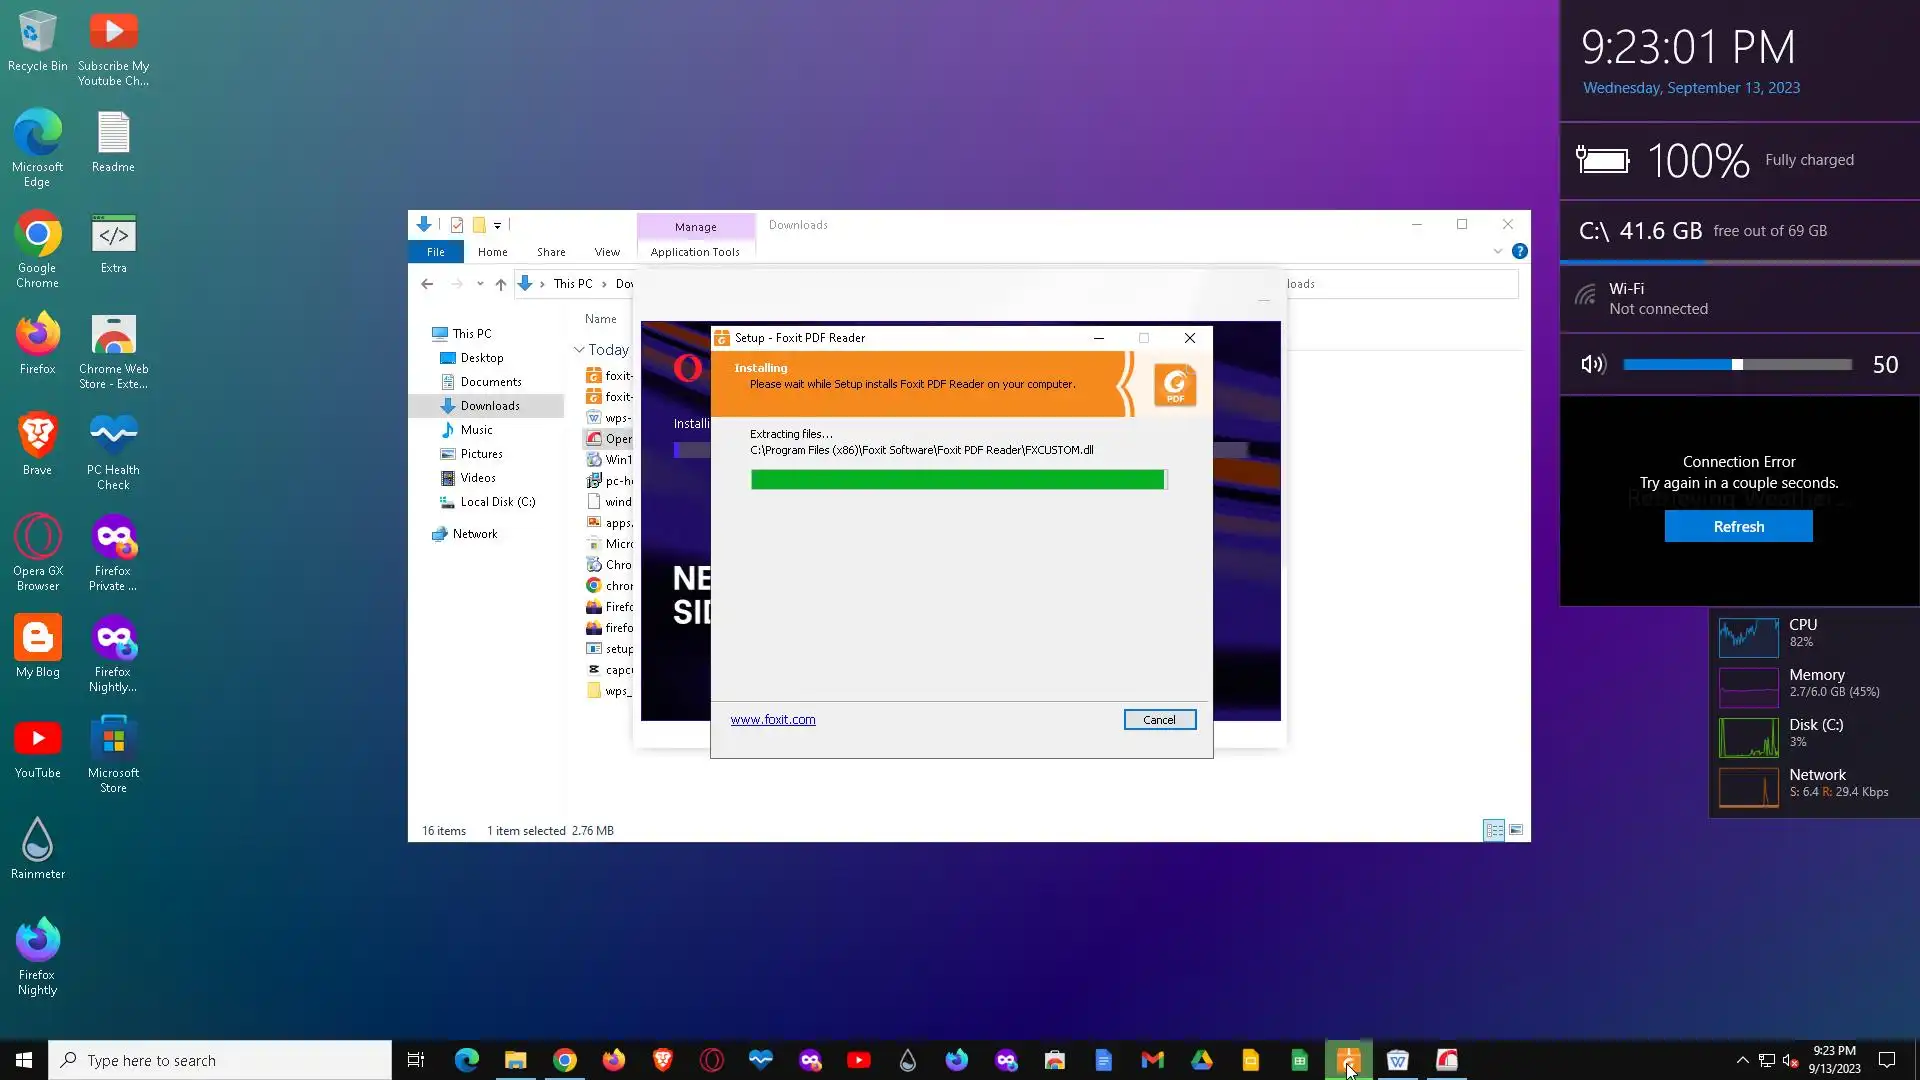Click the Refresh weather button

click(1738, 527)
